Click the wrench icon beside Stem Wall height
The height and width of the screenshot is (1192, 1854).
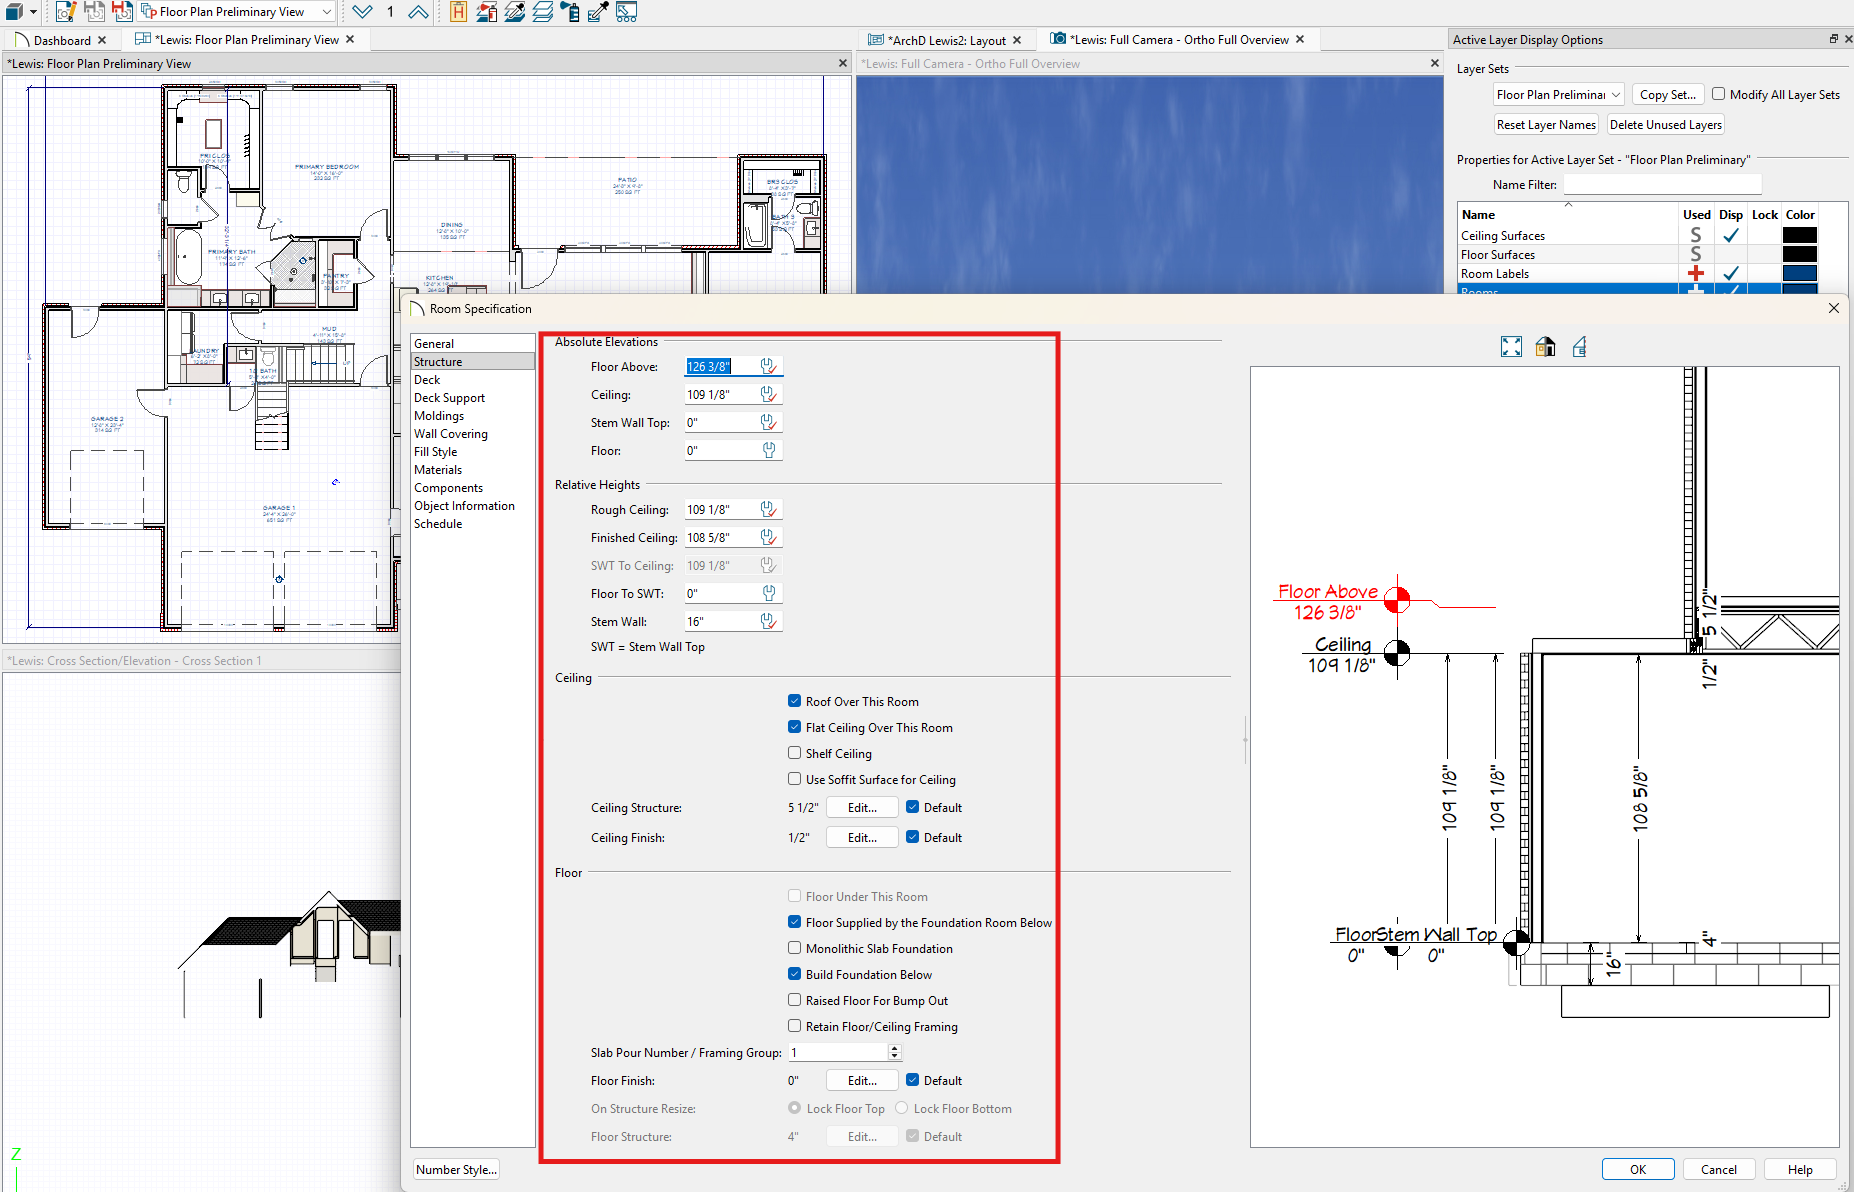pos(768,622)
